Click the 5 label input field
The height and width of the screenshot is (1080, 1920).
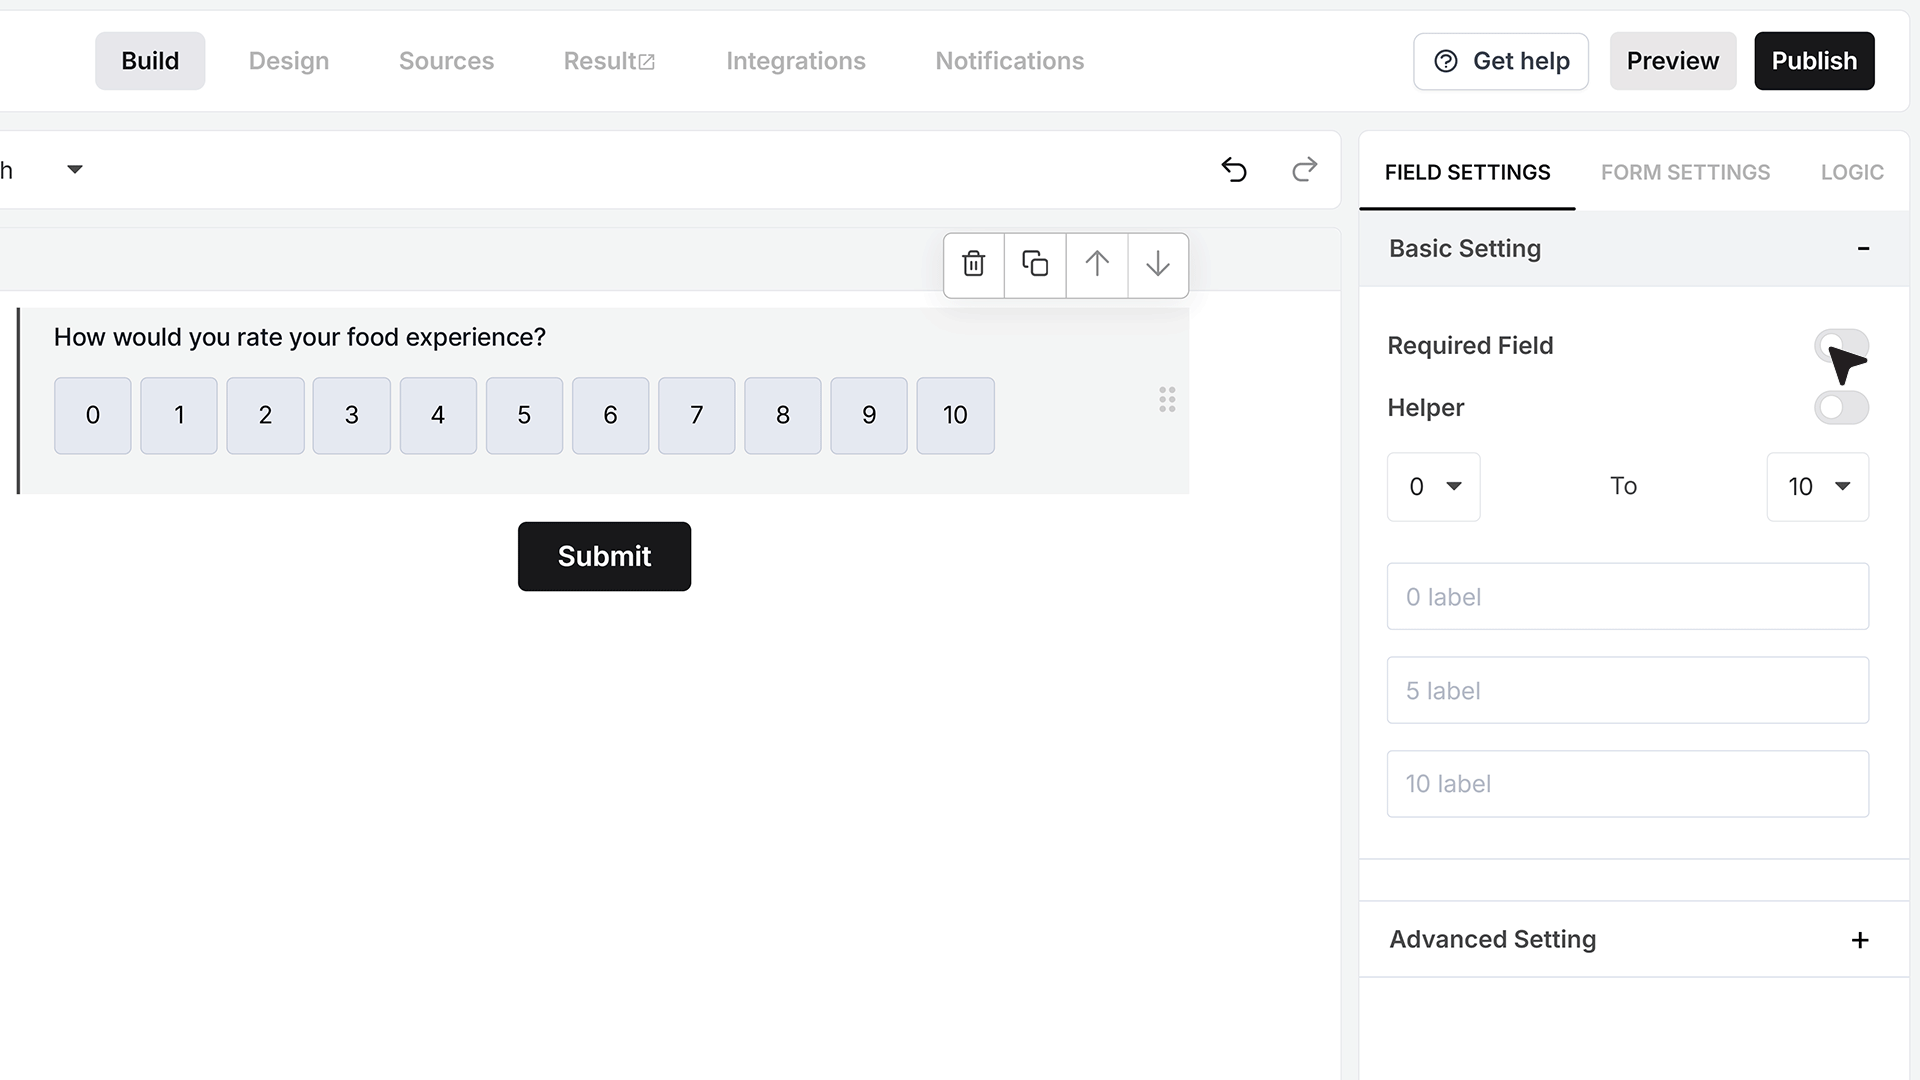pyautogui.click(x=1627, y=690)
